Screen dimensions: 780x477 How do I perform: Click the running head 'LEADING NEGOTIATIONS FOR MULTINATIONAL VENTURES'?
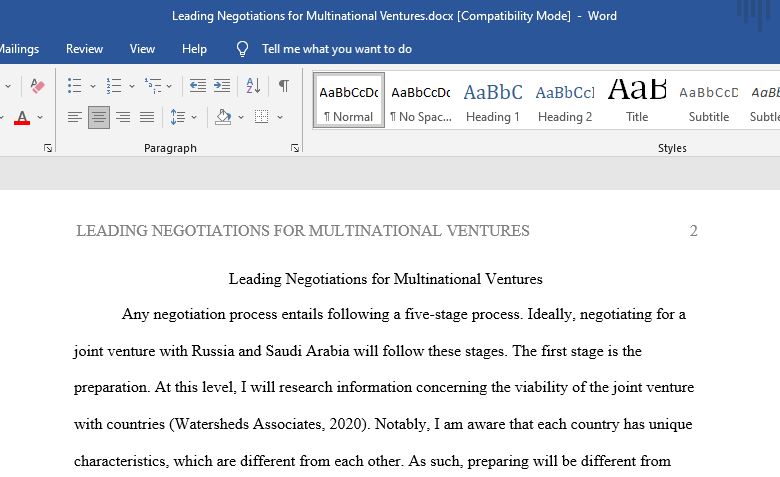[302, 231]
